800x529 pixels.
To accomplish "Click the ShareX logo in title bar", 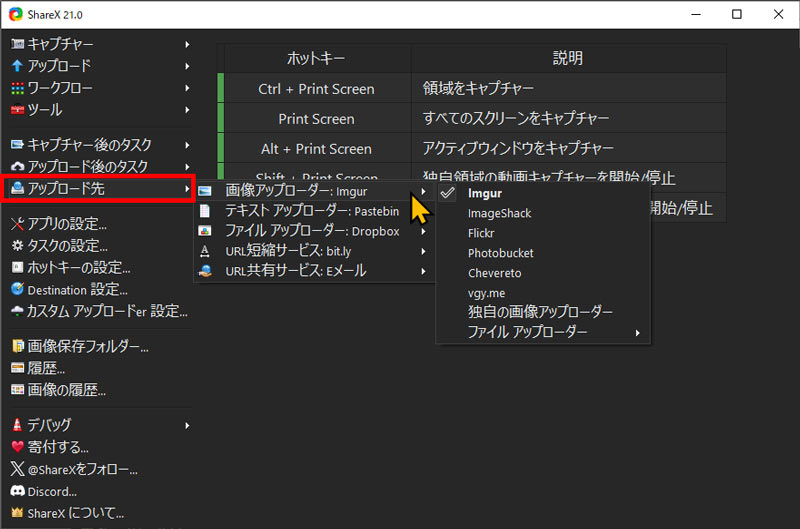I will tap(16, 14).
